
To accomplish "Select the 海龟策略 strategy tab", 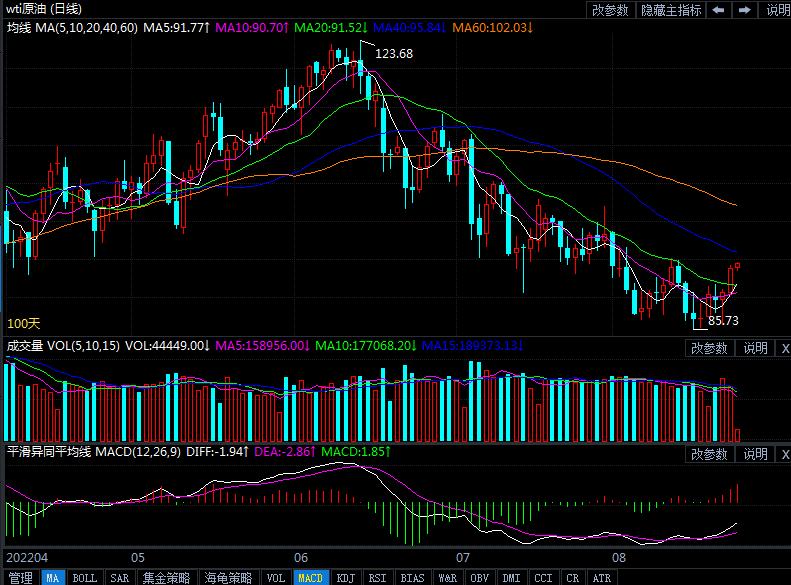I will point(229,578).
